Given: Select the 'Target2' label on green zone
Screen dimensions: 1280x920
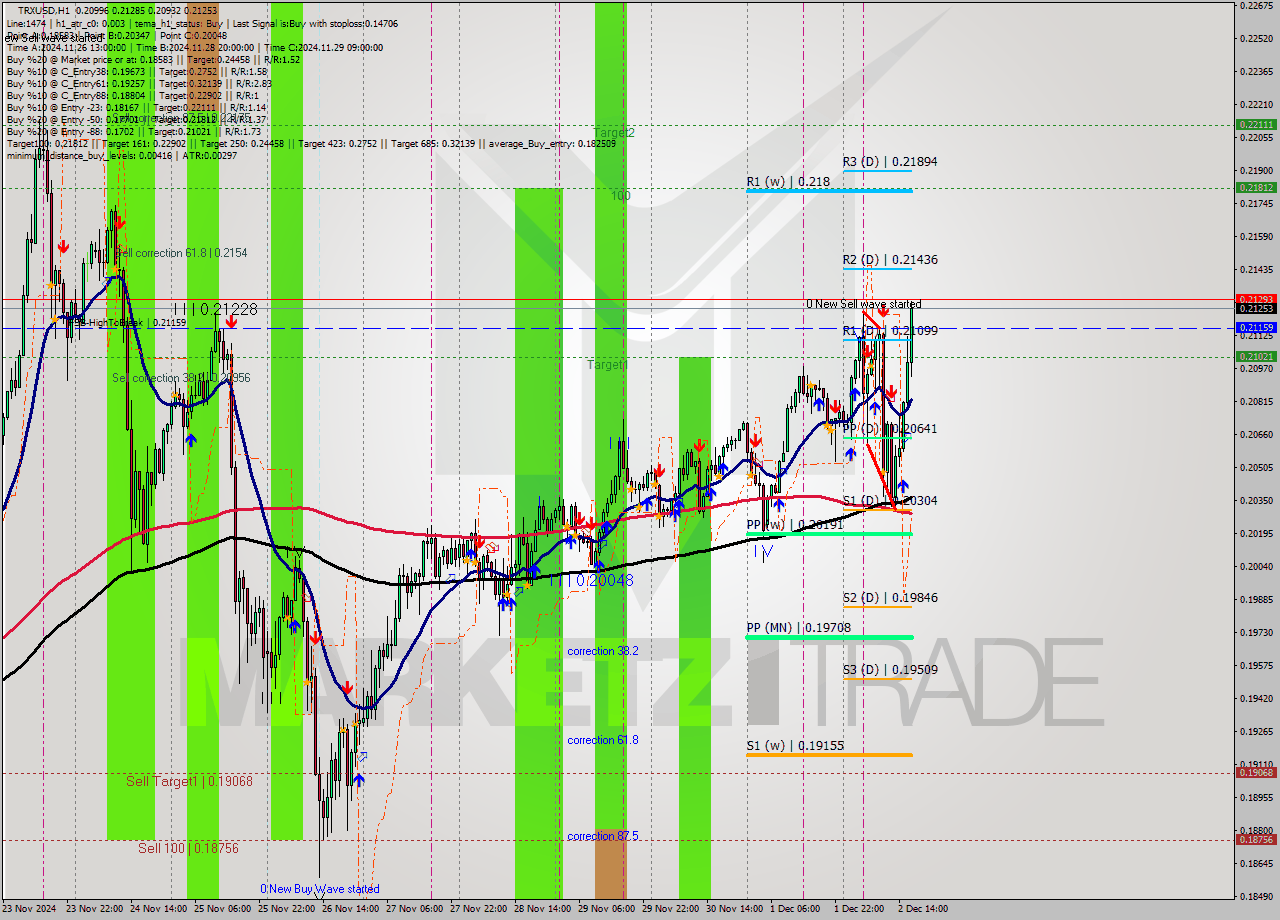Looking at the screenshot, I should [614, 132].
